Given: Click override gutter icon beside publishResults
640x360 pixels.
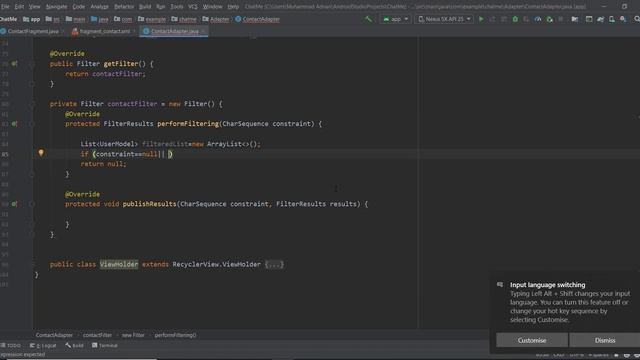Looking at the screenshot, I should click(14, 204).
